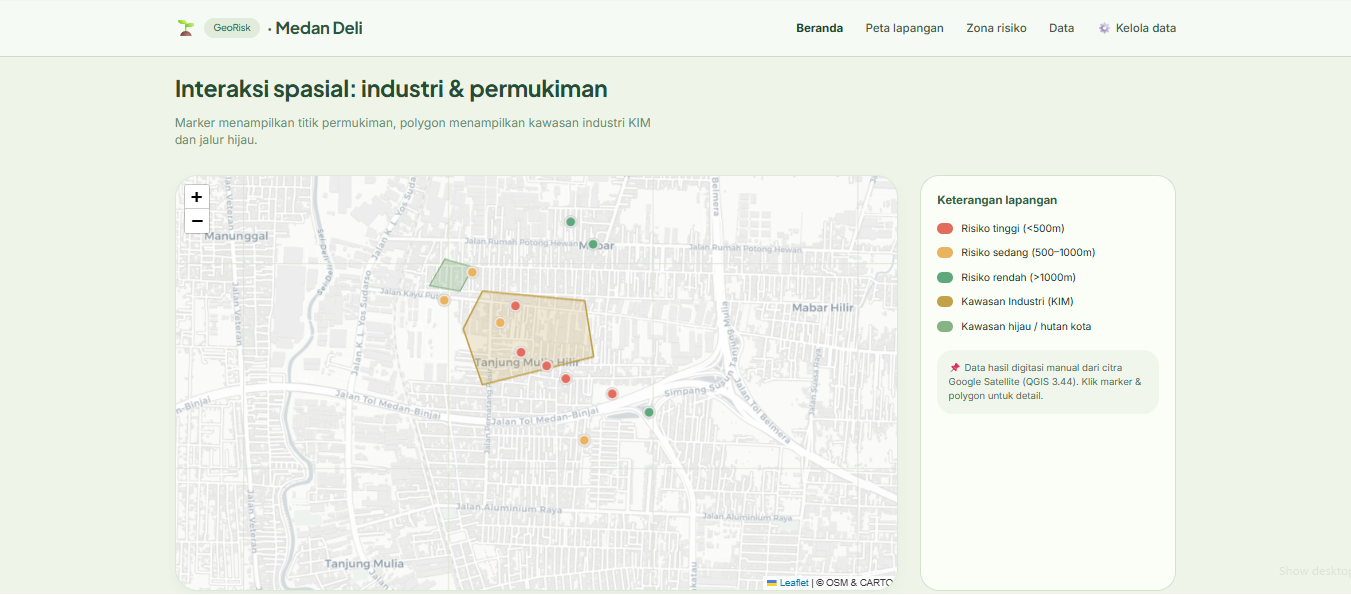Viewport: 1351px width, 595px height.
Task: Open the CARTO attribution link
Action: pos(877,583)
